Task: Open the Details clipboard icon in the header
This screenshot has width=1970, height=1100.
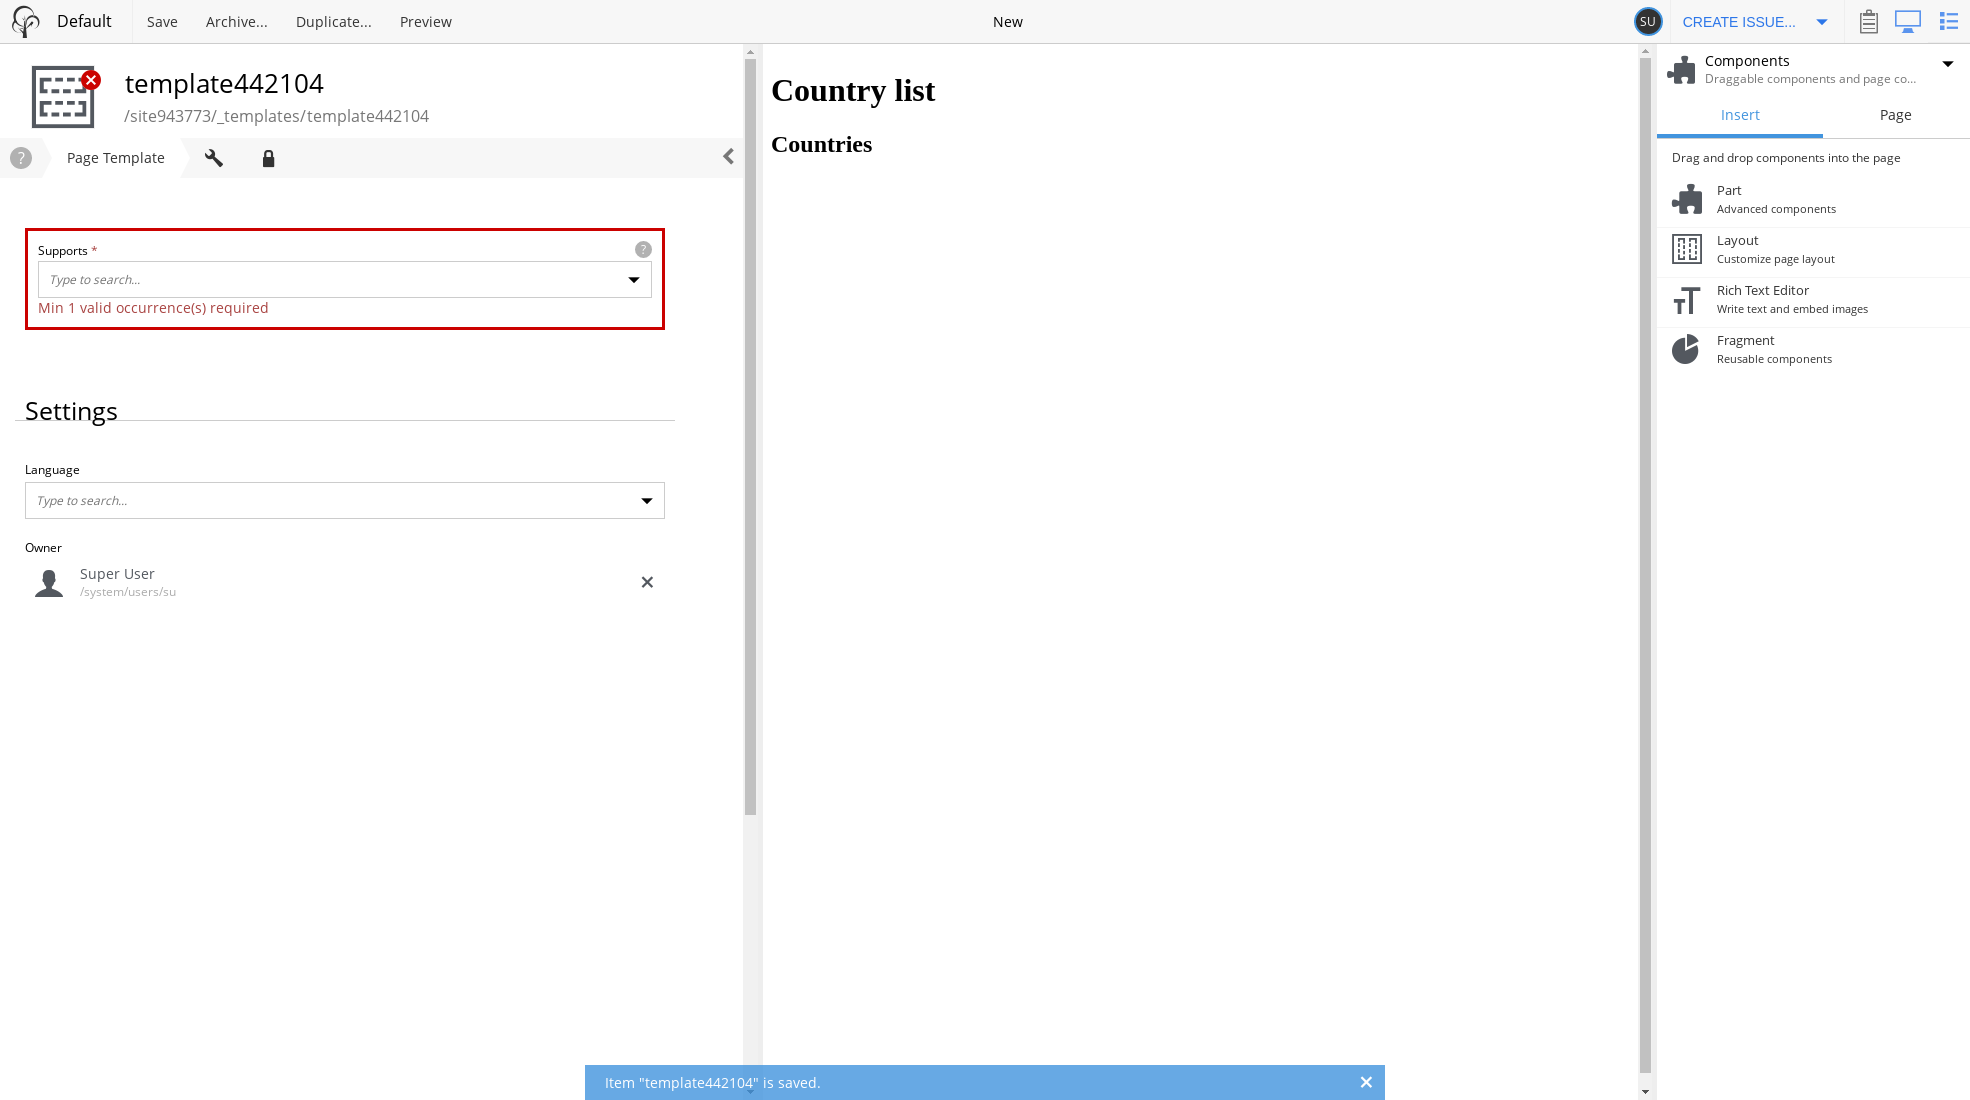Action: pos(1868,21)
